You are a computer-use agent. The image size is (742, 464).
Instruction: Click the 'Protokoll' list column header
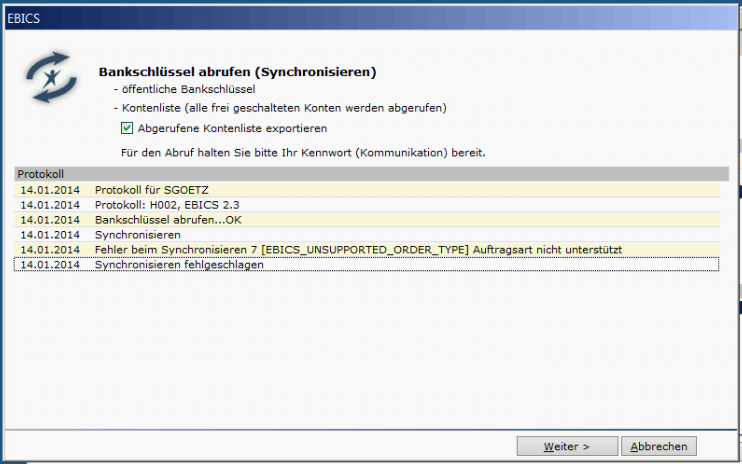(371, 174)
